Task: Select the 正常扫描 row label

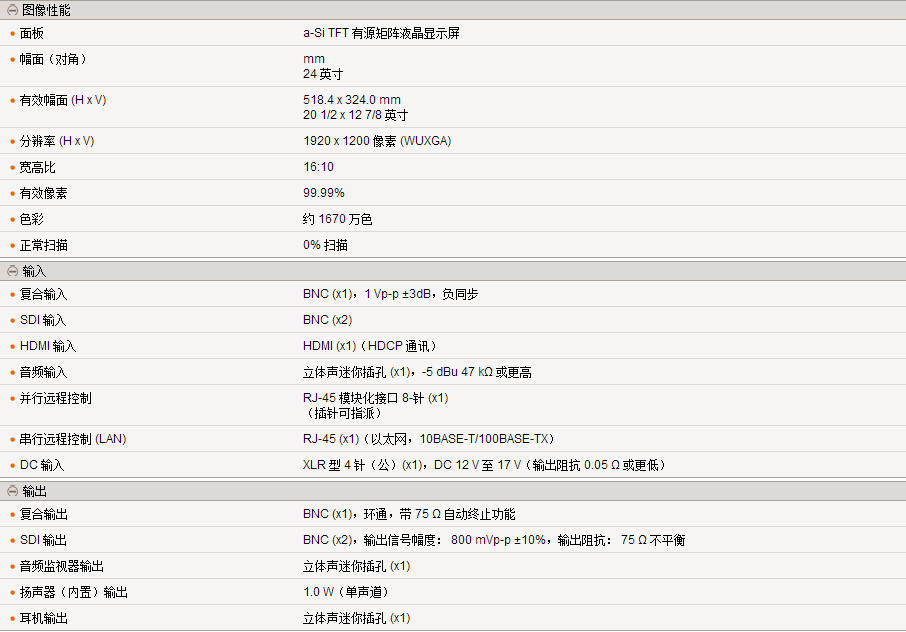Action: [x=44, y=245]
